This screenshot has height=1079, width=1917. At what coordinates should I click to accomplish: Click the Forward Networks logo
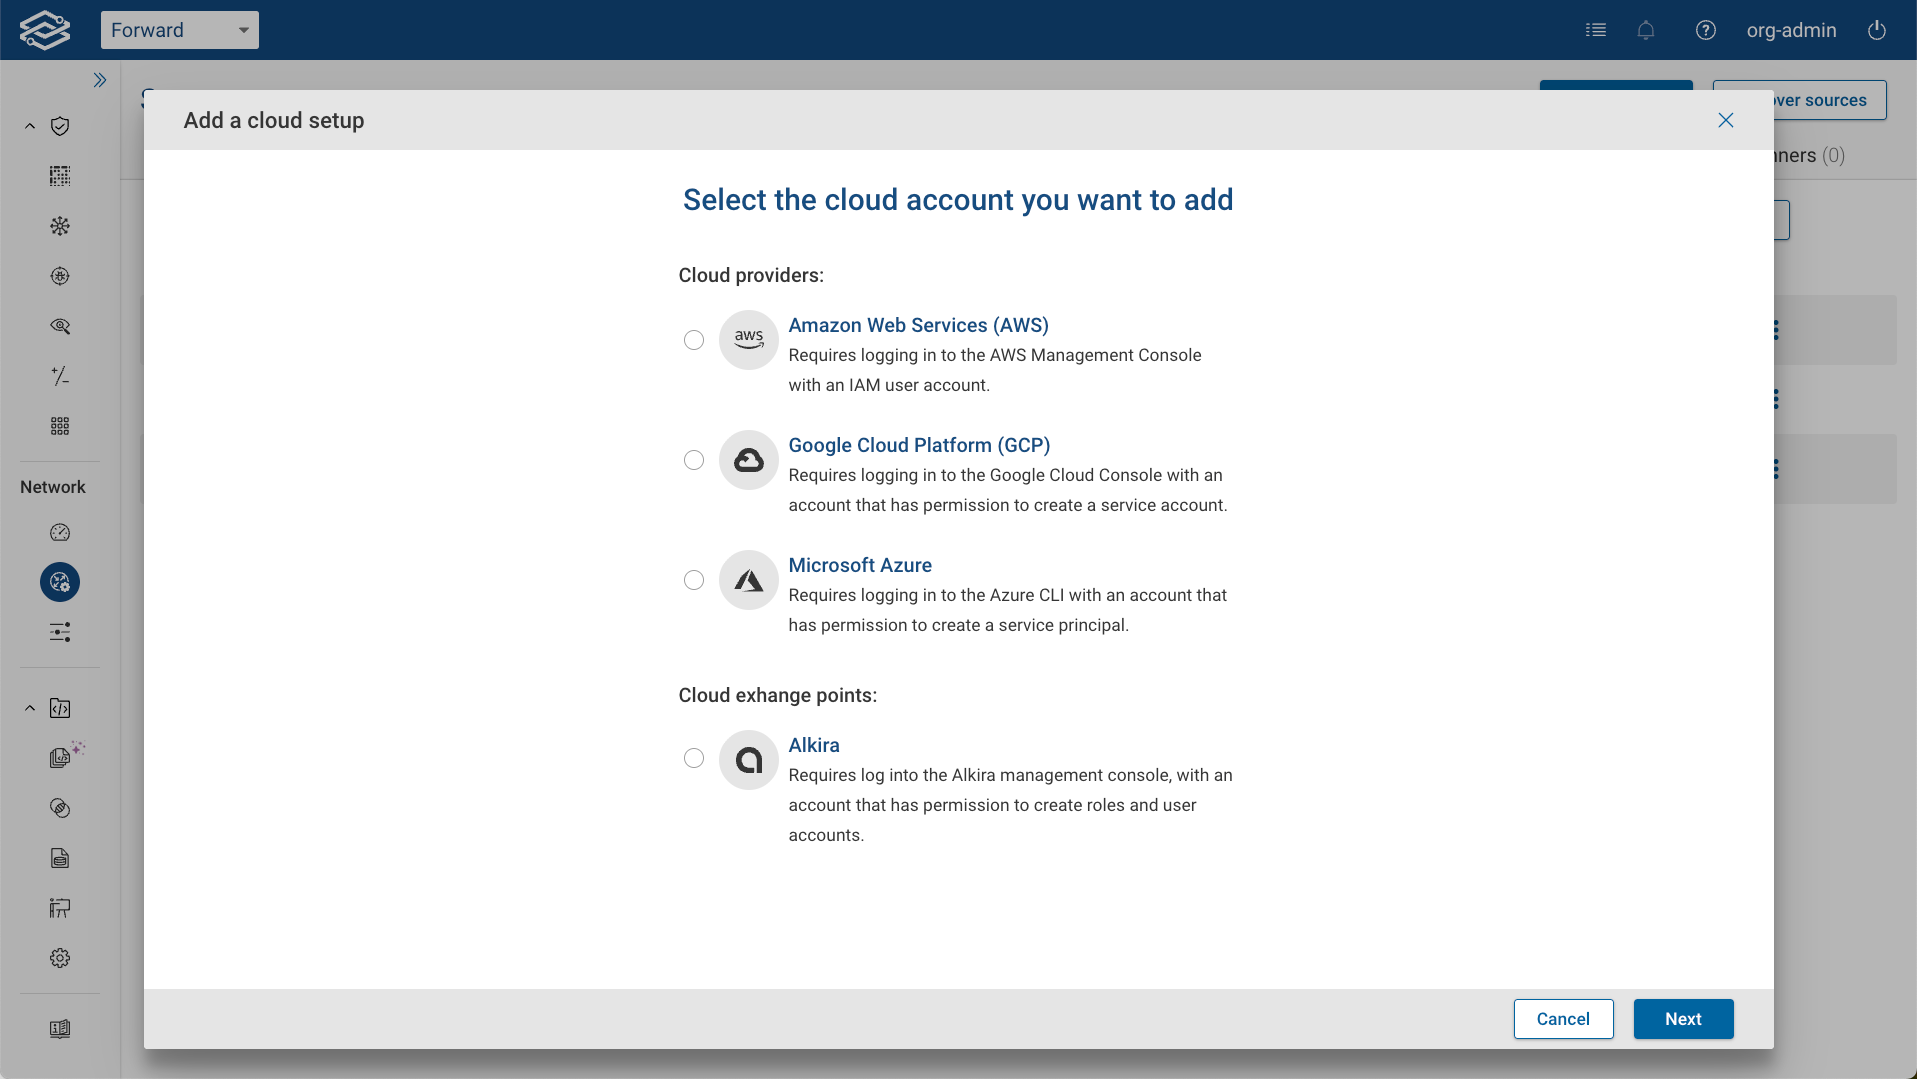tap(44, 29)
